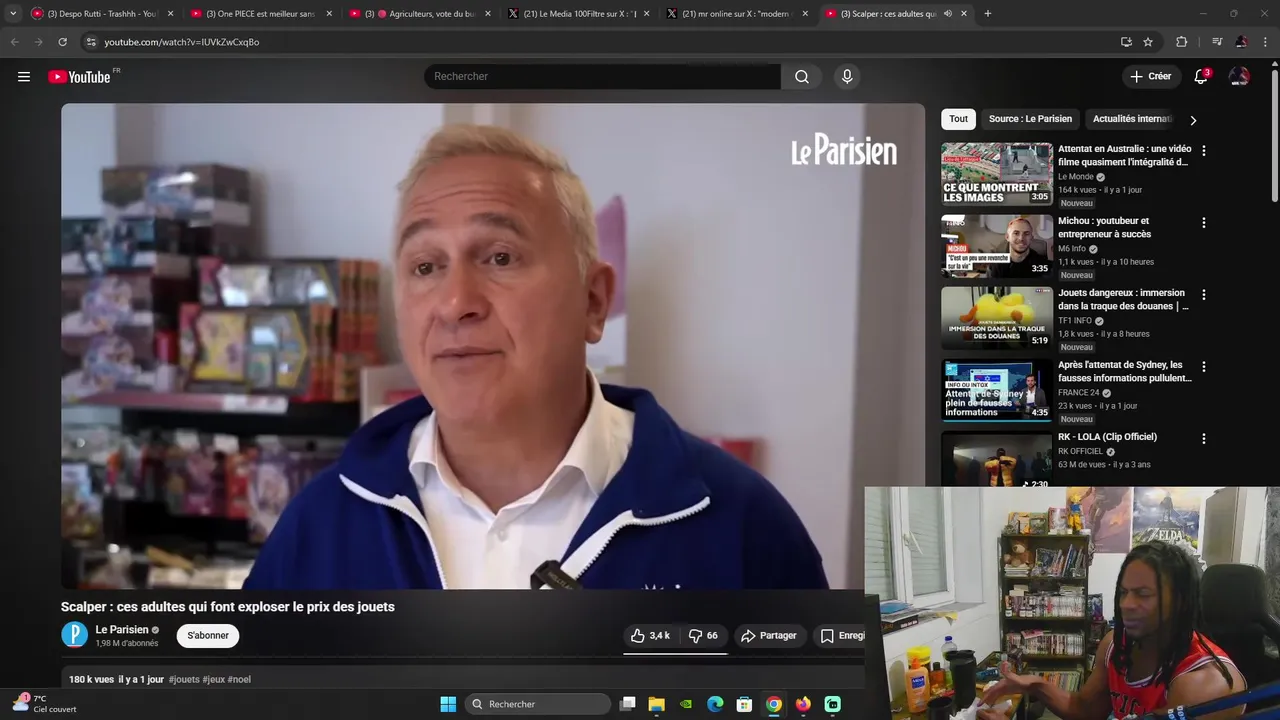Open Le Parisien channel avatar
Image resolution: width=1280 pixels, height=720 pixels.
[74, 635]
